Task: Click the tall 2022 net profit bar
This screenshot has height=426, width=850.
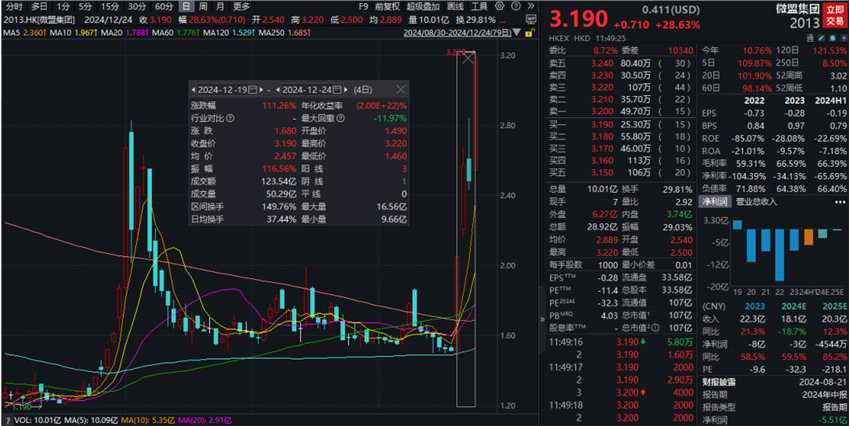Action: click(779, 255)
